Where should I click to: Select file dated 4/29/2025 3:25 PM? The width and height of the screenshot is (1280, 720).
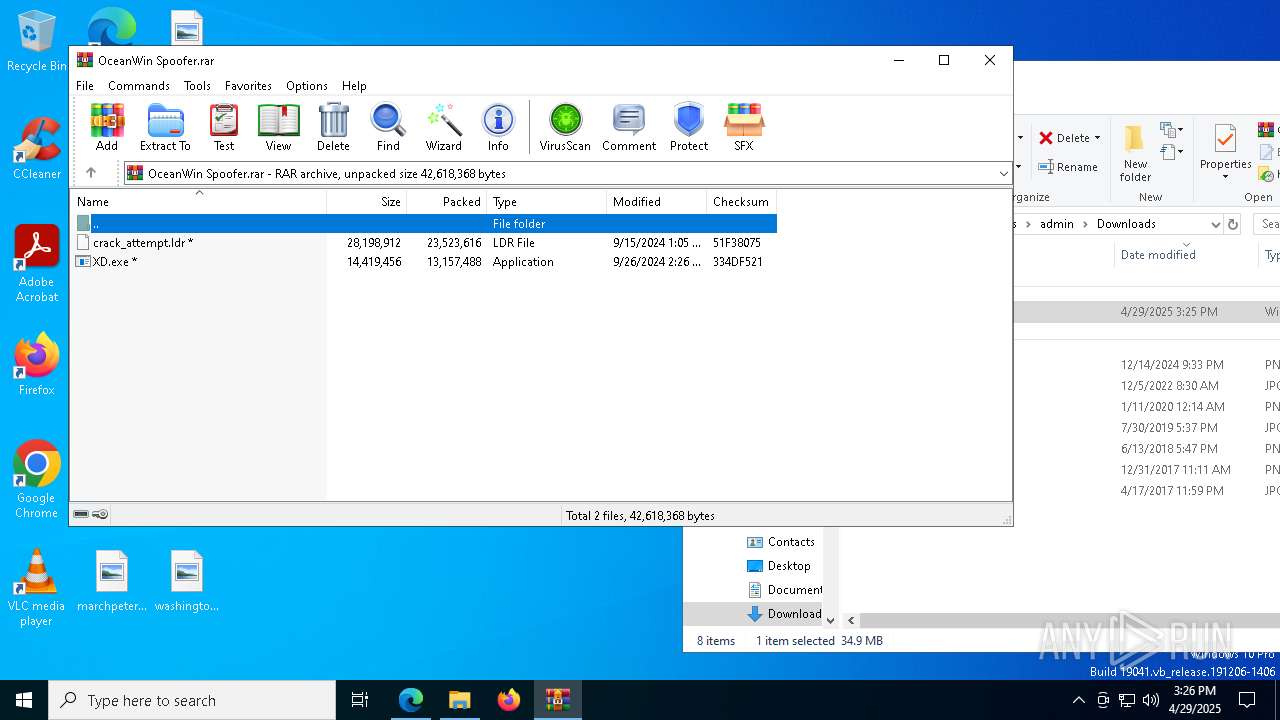pos(1147,312)
